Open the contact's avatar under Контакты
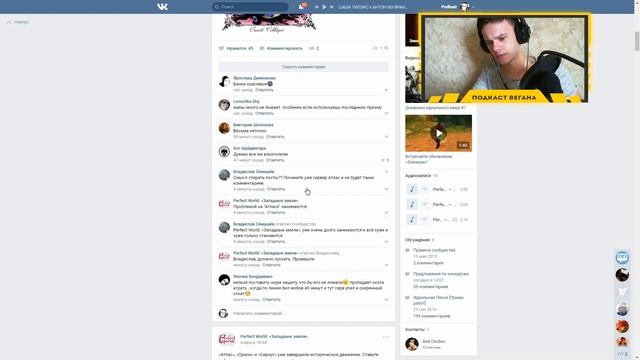 click(412, 344)
